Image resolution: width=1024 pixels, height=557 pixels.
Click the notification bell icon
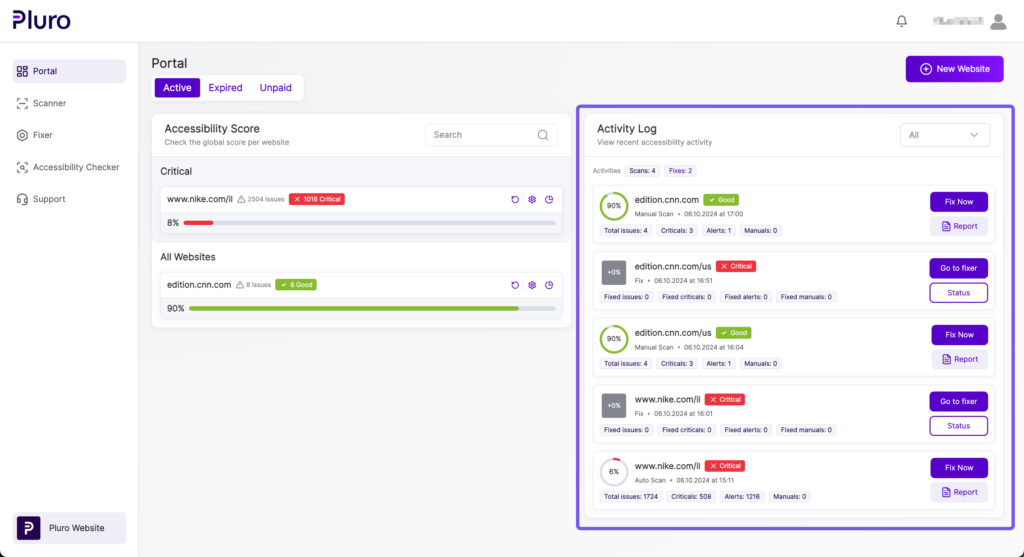(902, 21)
